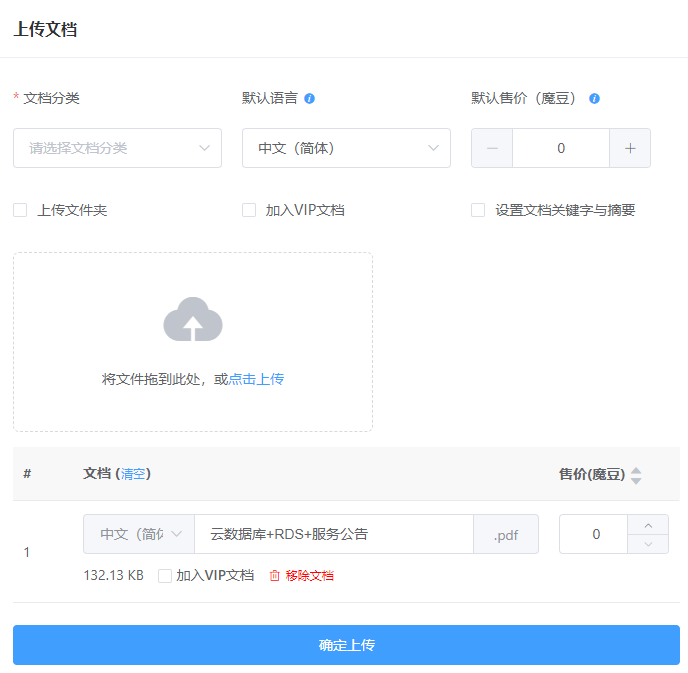Open the 请选择文档分类 dropdown

click(117, 148)
